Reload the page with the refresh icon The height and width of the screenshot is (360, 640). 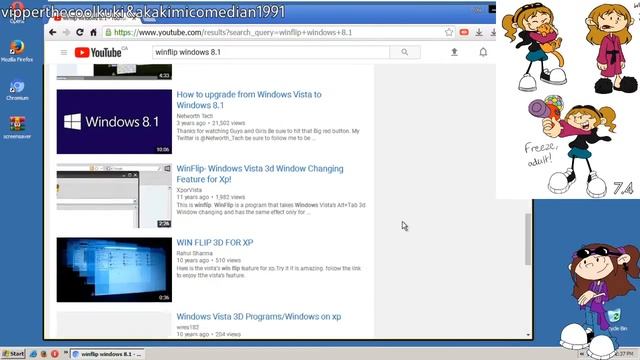pos(80,32)
